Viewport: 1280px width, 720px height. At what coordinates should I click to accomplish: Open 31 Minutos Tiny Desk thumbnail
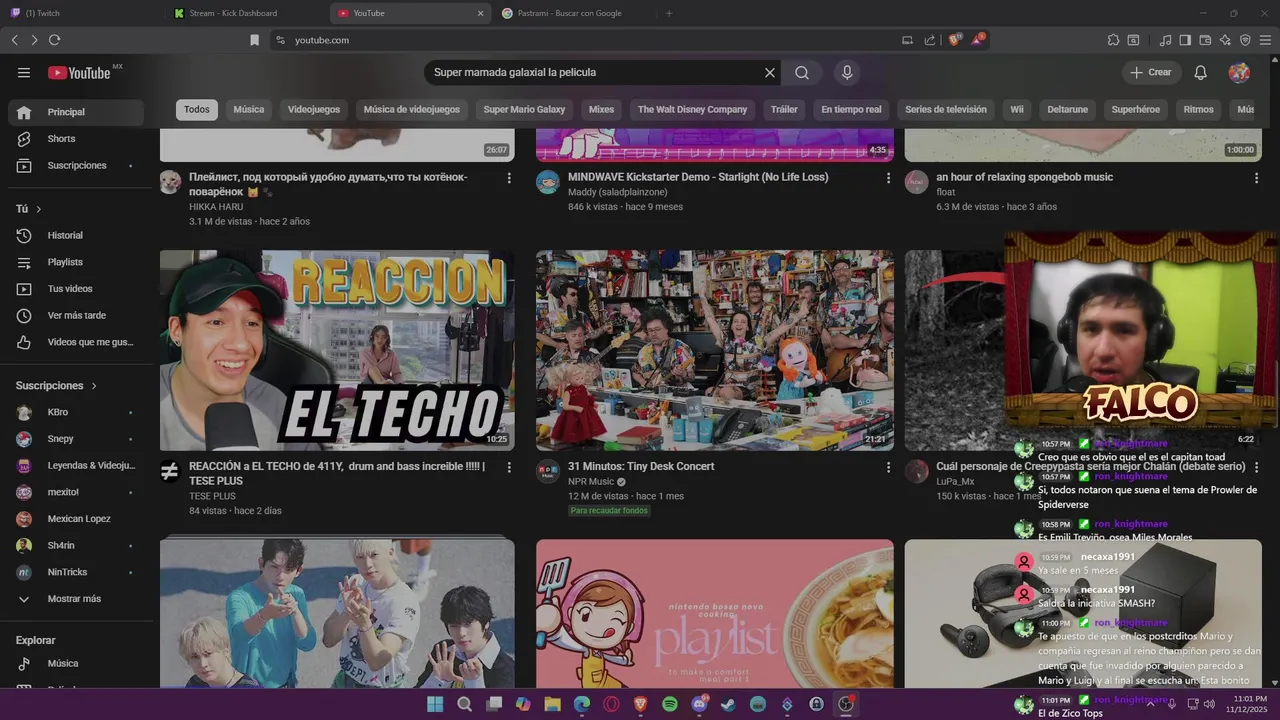715,350
